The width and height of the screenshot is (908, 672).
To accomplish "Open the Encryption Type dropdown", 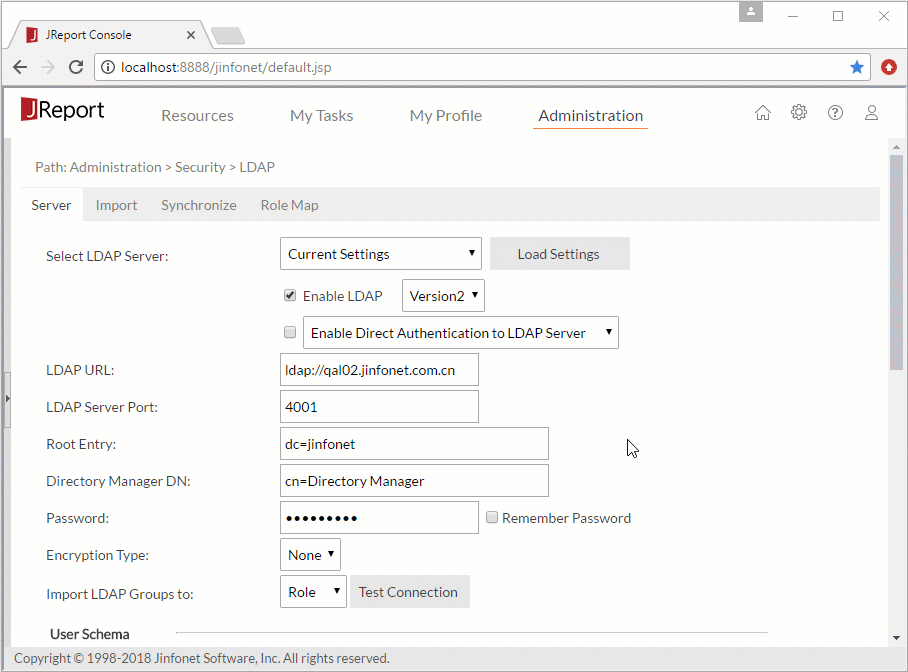I will click(x=310, y=554).
